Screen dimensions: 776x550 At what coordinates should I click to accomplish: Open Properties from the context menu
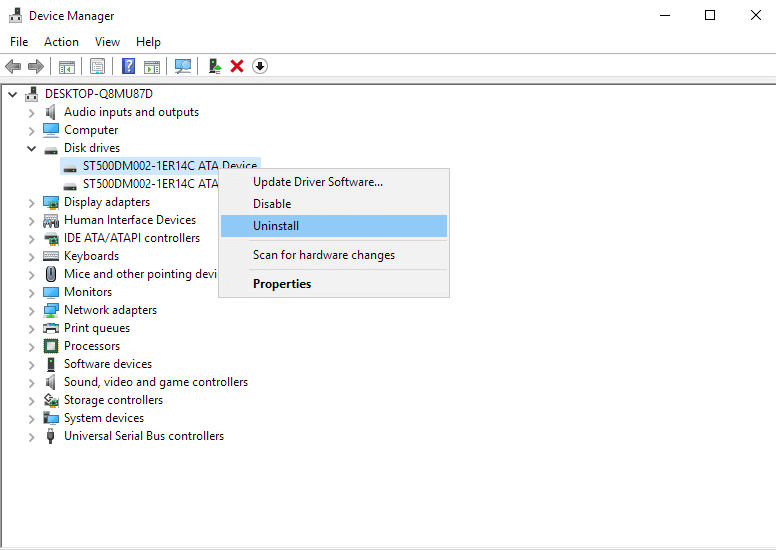282,284
